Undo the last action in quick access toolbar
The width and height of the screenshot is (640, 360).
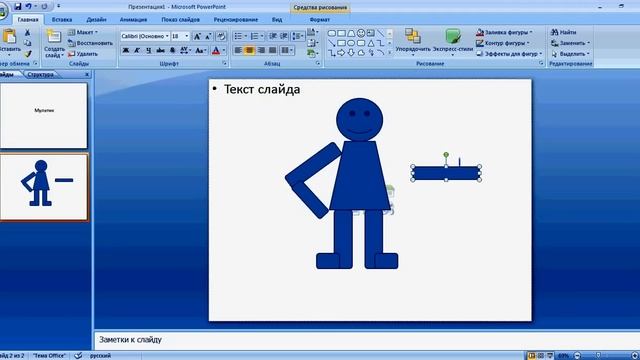click(x=29, y=7)
